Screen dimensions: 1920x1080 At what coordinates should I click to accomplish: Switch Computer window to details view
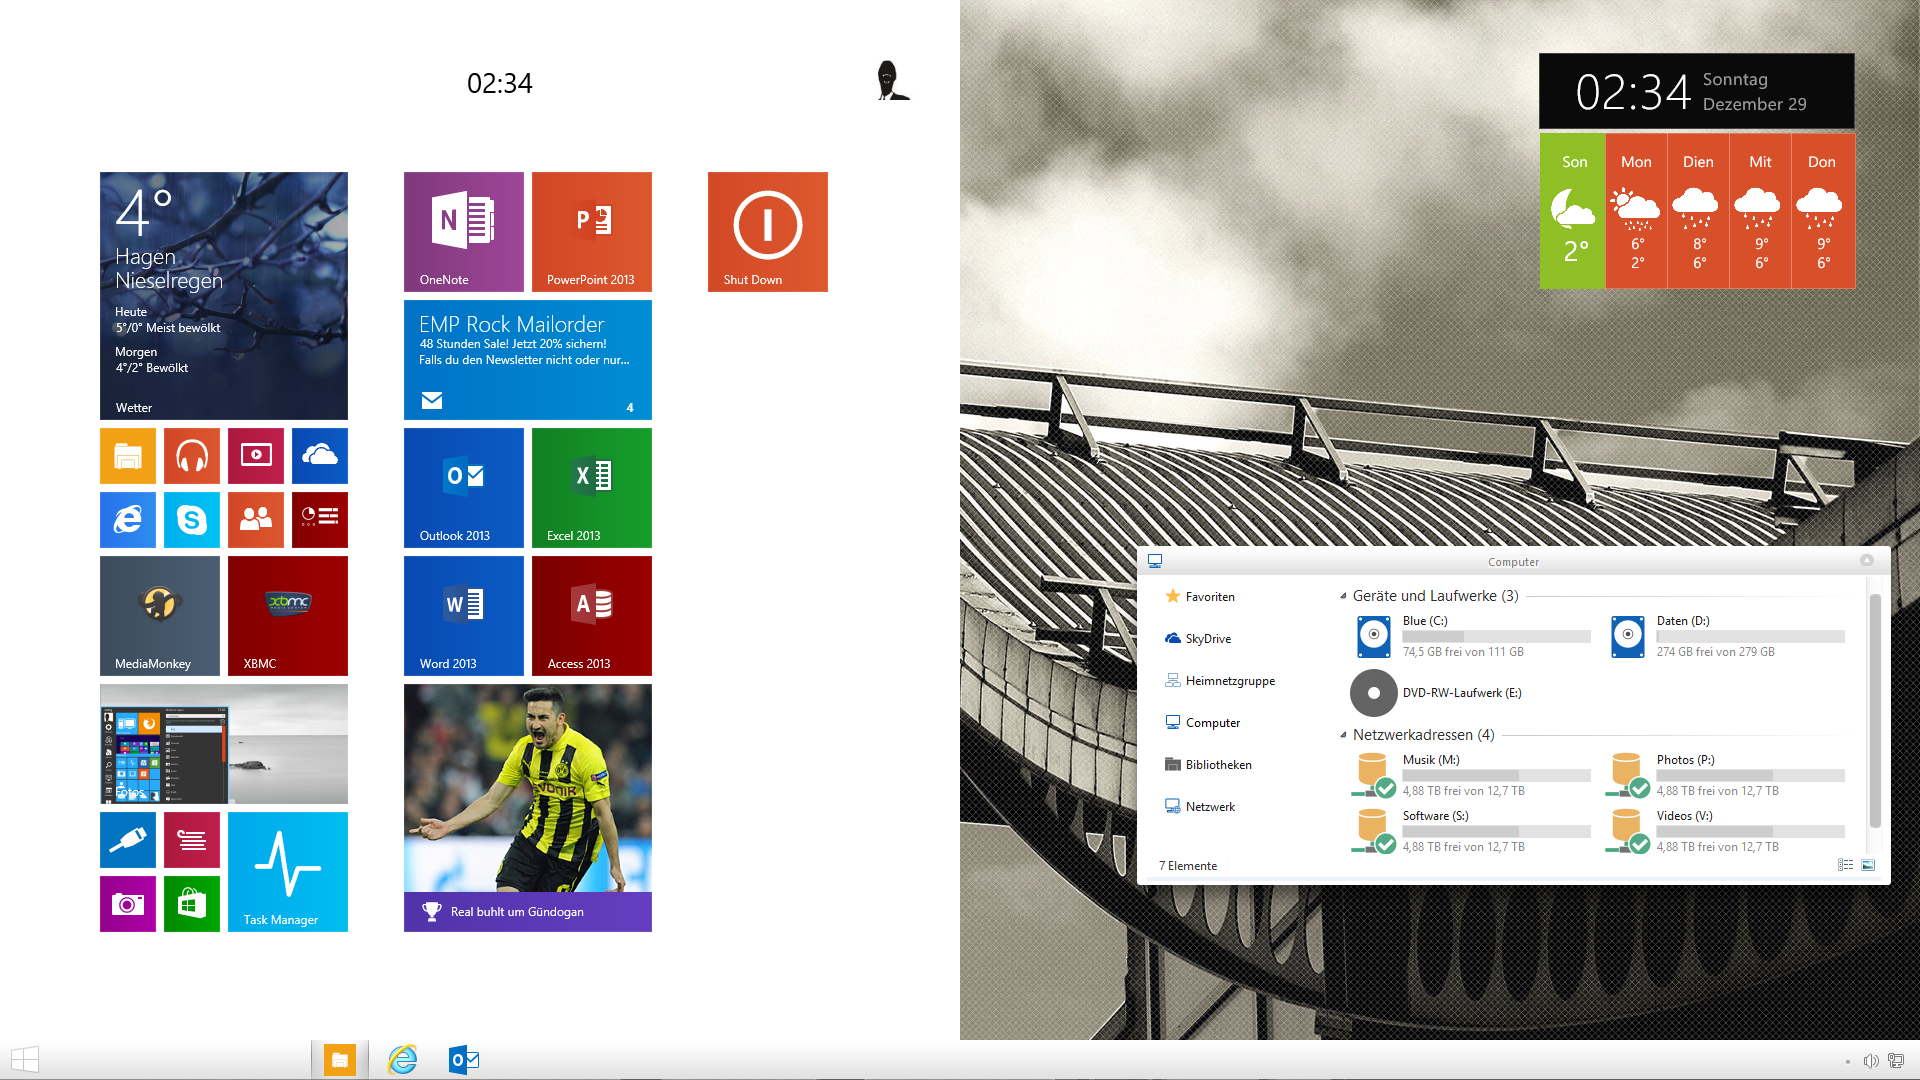tap(1845, 865)
